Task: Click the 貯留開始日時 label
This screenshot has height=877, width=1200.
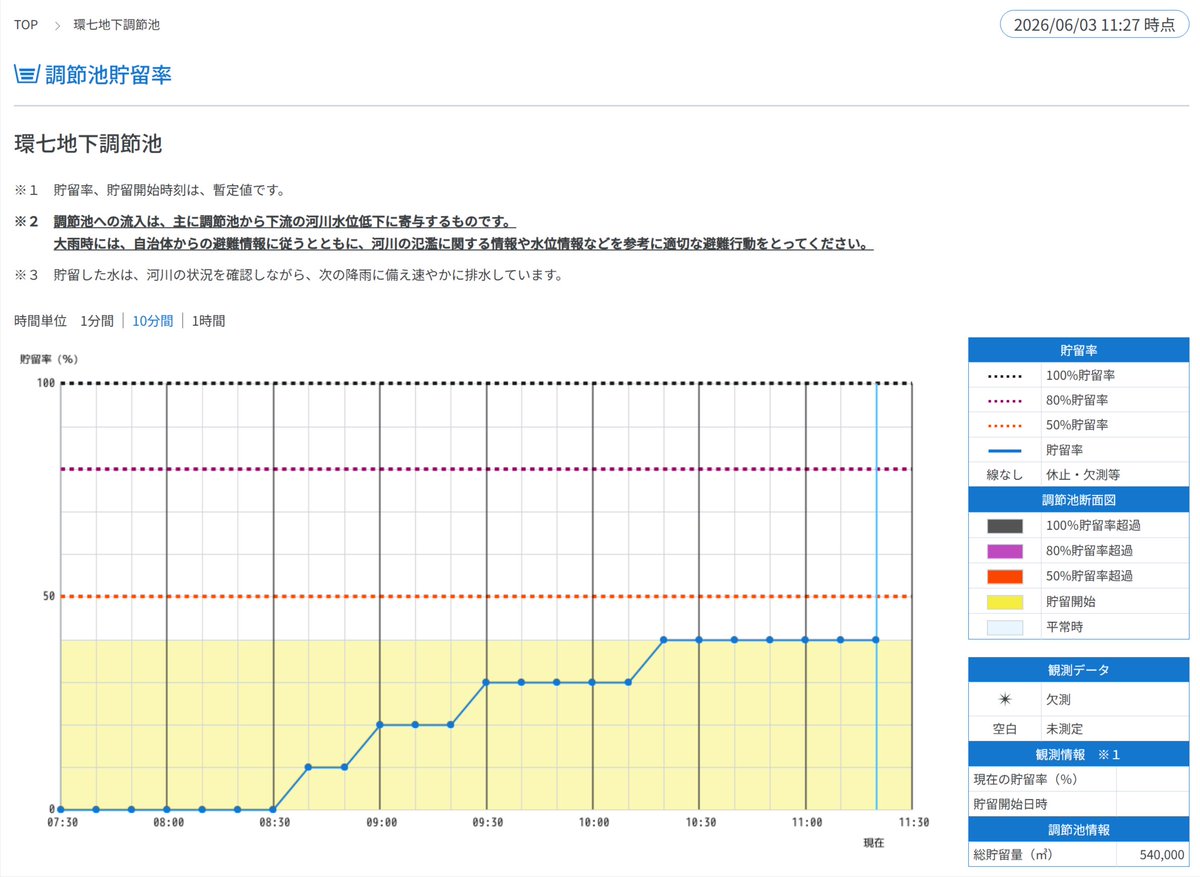Action: click(1010, 805)
